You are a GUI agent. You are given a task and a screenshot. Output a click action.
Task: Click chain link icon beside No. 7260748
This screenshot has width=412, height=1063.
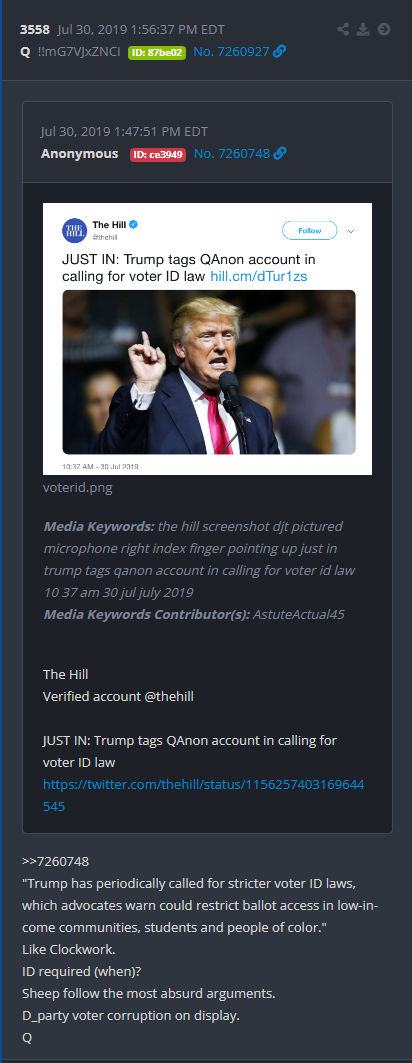click(x=279, y=153)
